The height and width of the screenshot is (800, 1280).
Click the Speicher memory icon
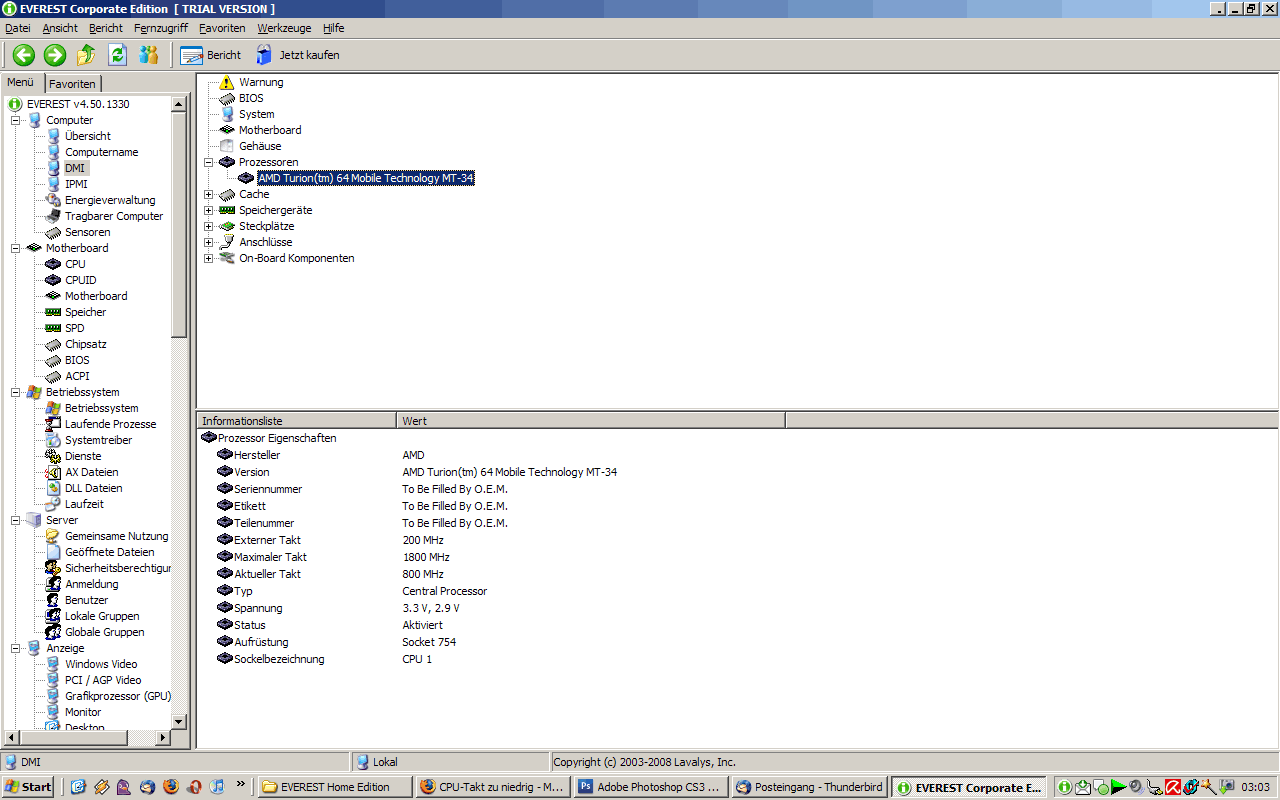(53, 312)
